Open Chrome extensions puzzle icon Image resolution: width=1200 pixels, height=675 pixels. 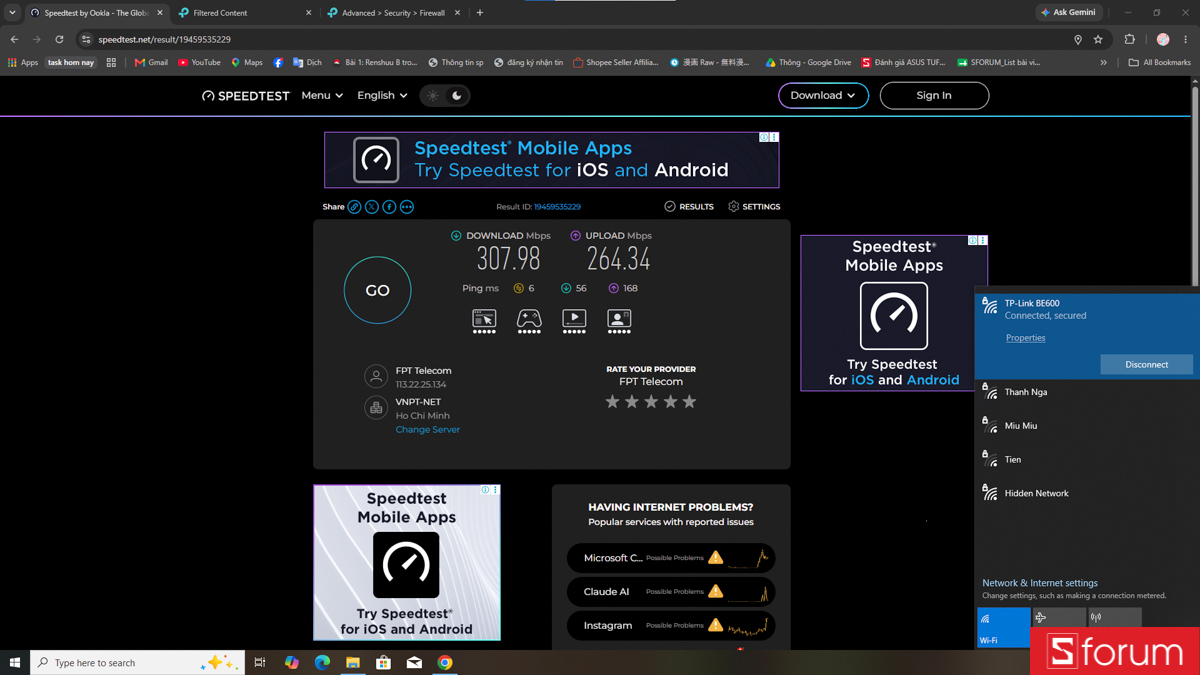click(x=1130, y=39)
